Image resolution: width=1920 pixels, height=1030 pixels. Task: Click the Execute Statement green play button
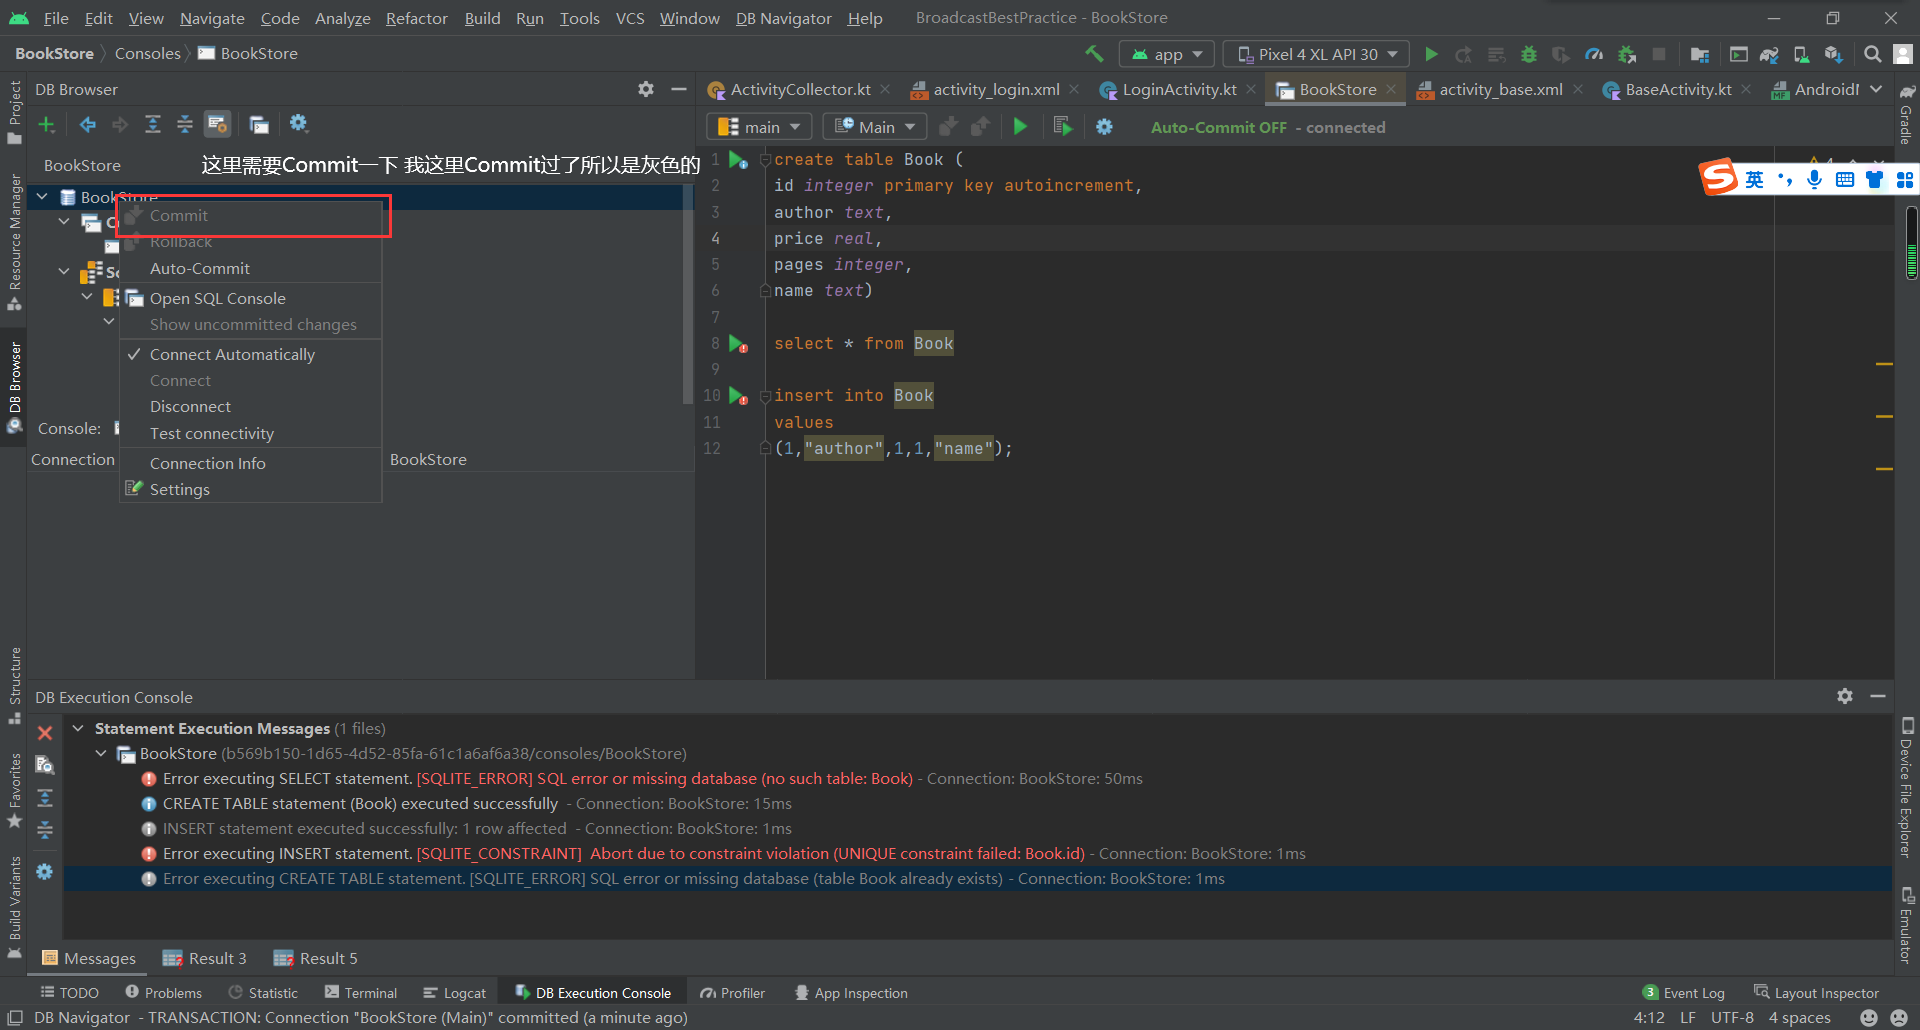click(x=1020, y=127)
